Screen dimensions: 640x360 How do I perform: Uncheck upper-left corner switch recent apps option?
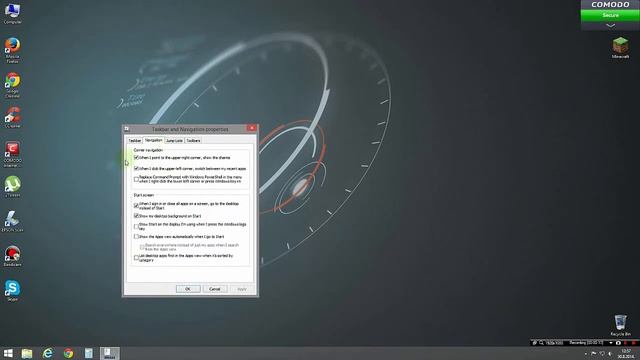pyautogui.click(x=136, y=168)
